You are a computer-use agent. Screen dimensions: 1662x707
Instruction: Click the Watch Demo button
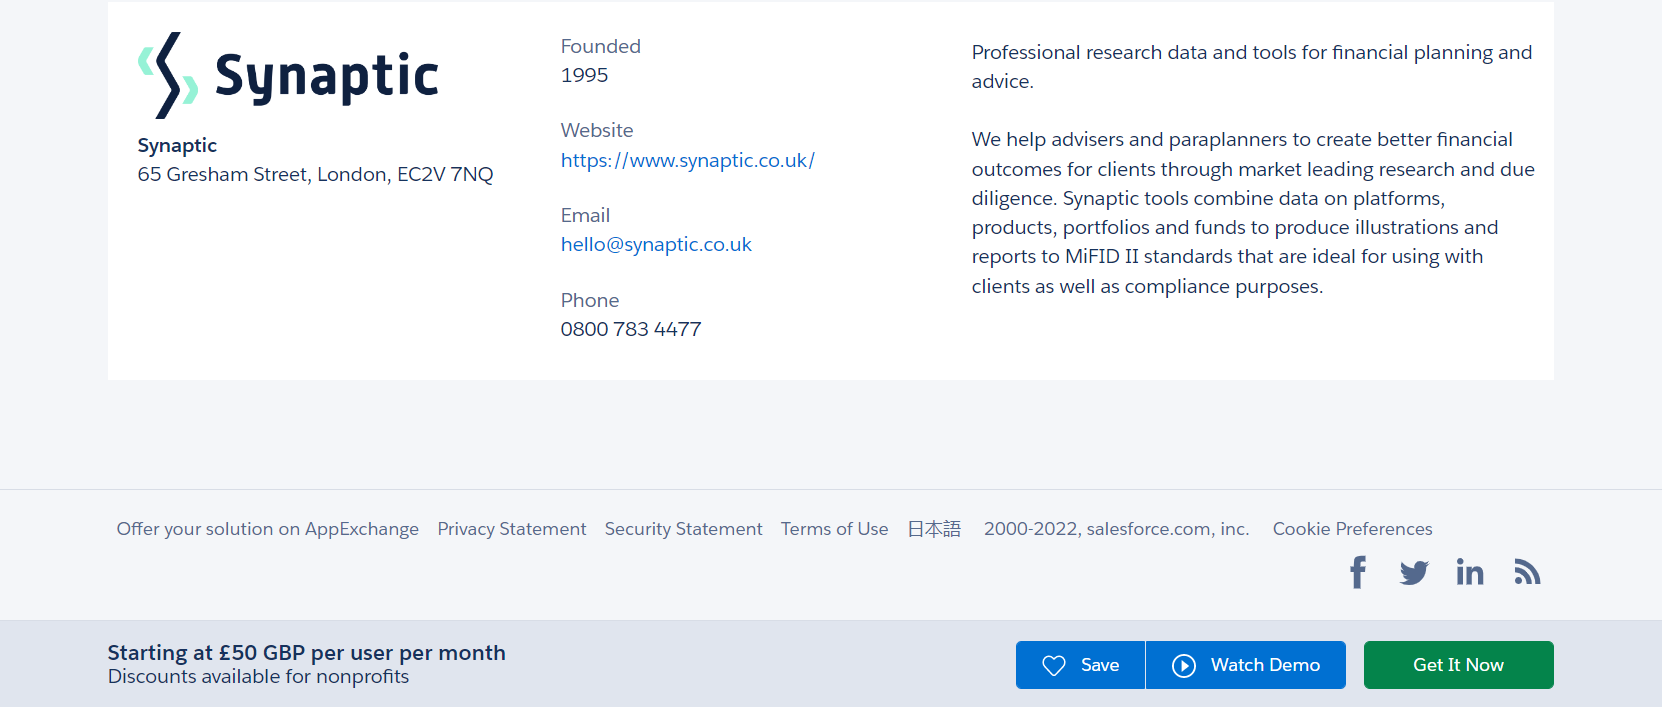pos(1246,665)
